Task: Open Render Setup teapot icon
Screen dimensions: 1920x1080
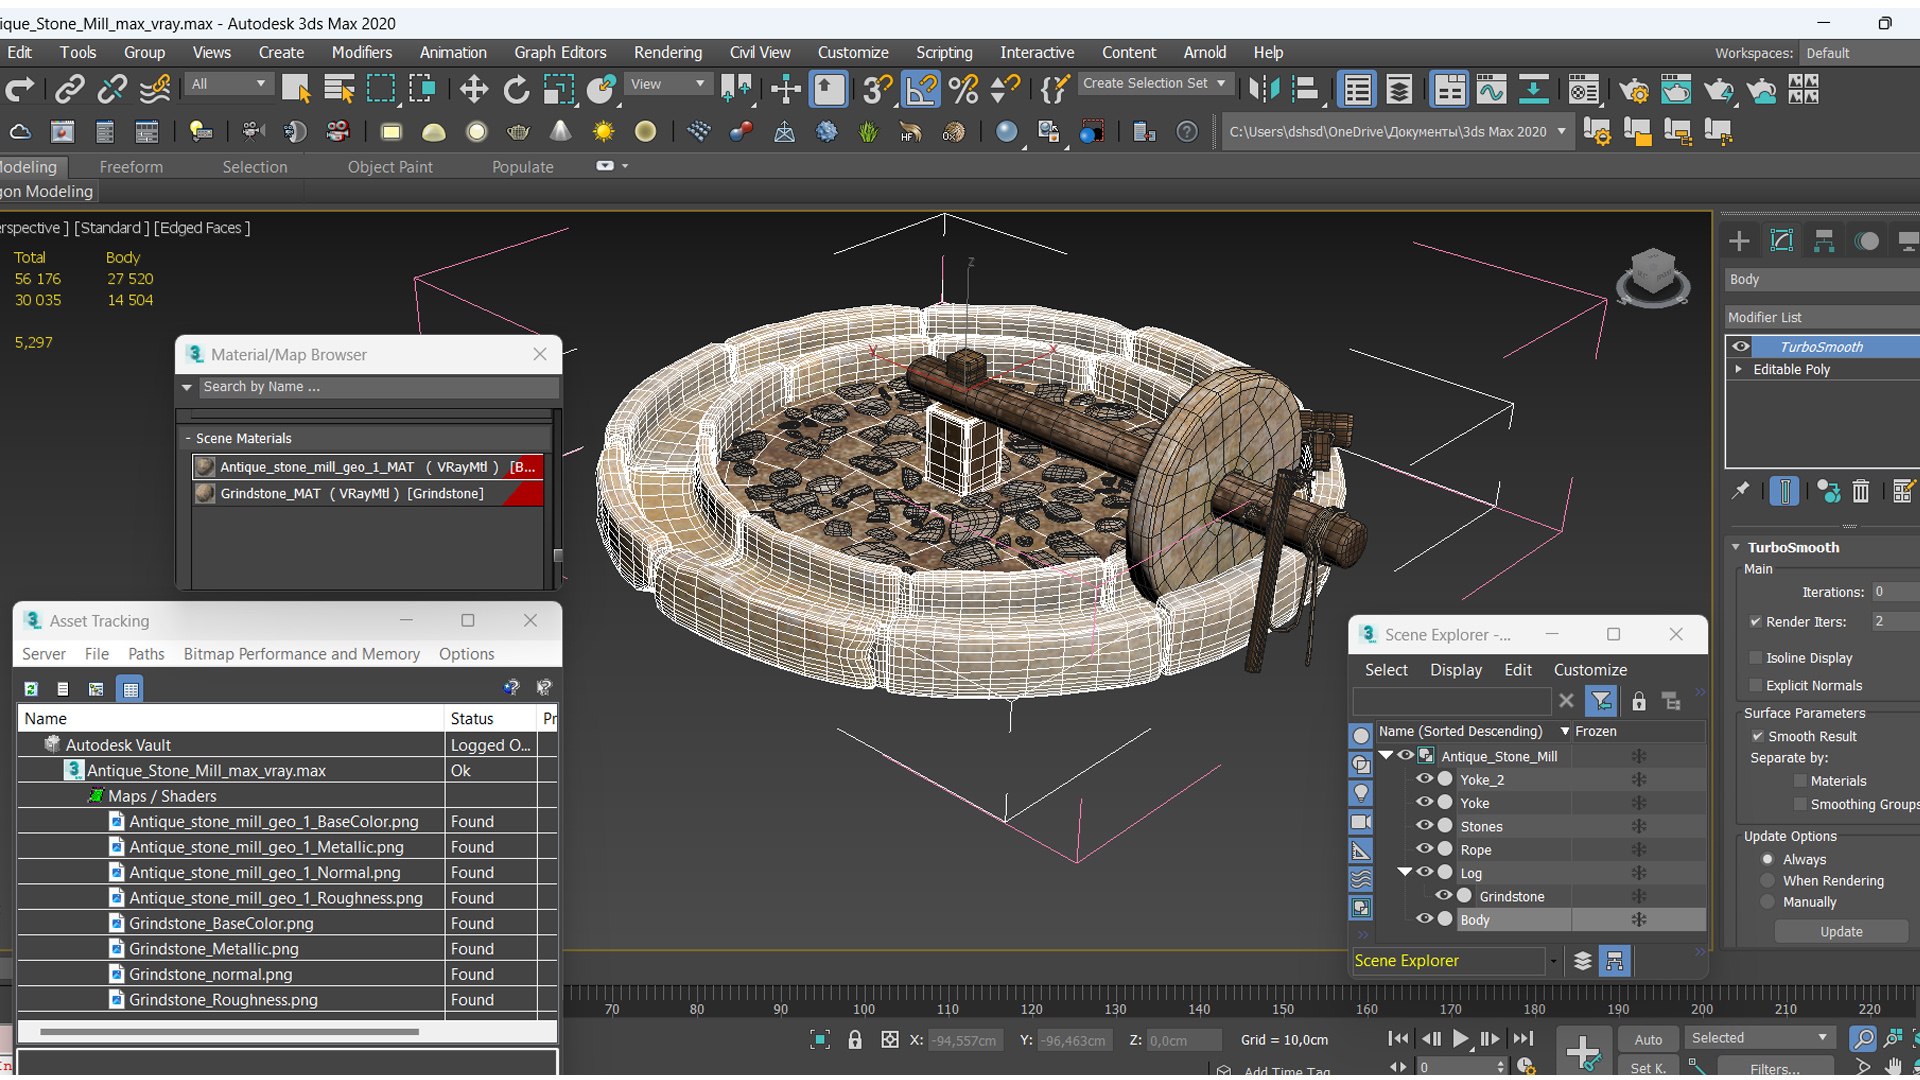Action: pos(1634,90)
